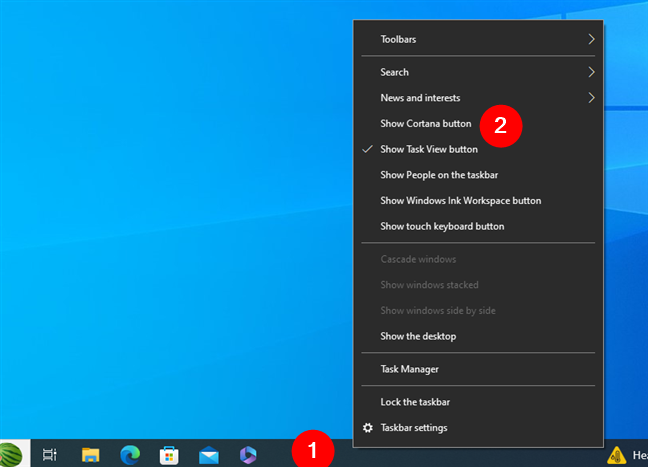
Task: Open News and interests menu entry
Action: click(x=478, y=98)
